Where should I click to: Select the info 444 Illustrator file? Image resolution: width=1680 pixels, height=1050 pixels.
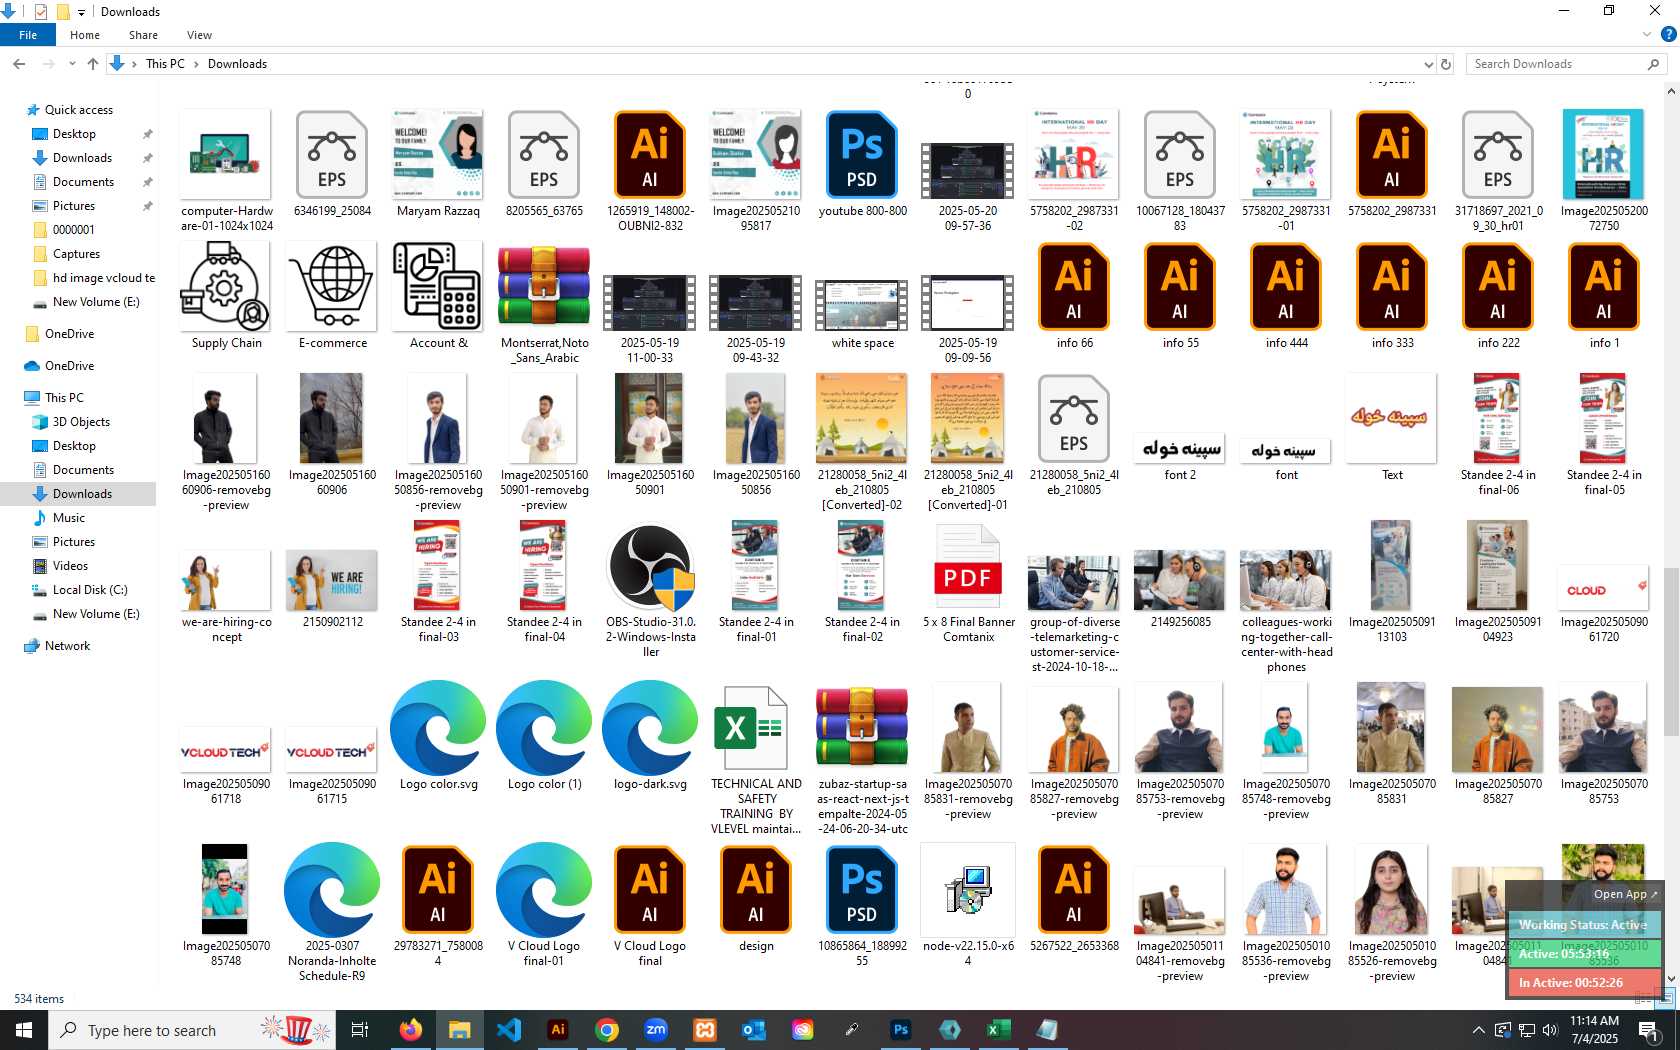pos(1286,296)
